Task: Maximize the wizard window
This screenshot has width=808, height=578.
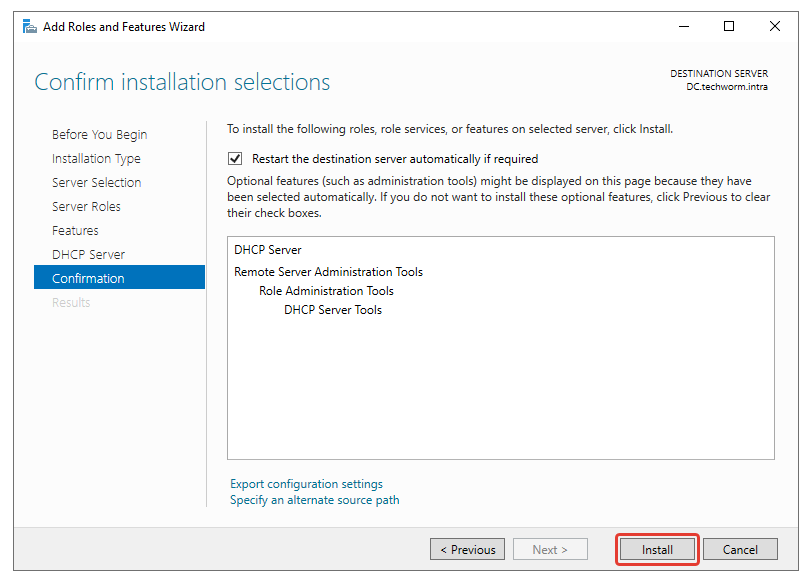Action: coord(729,27)
